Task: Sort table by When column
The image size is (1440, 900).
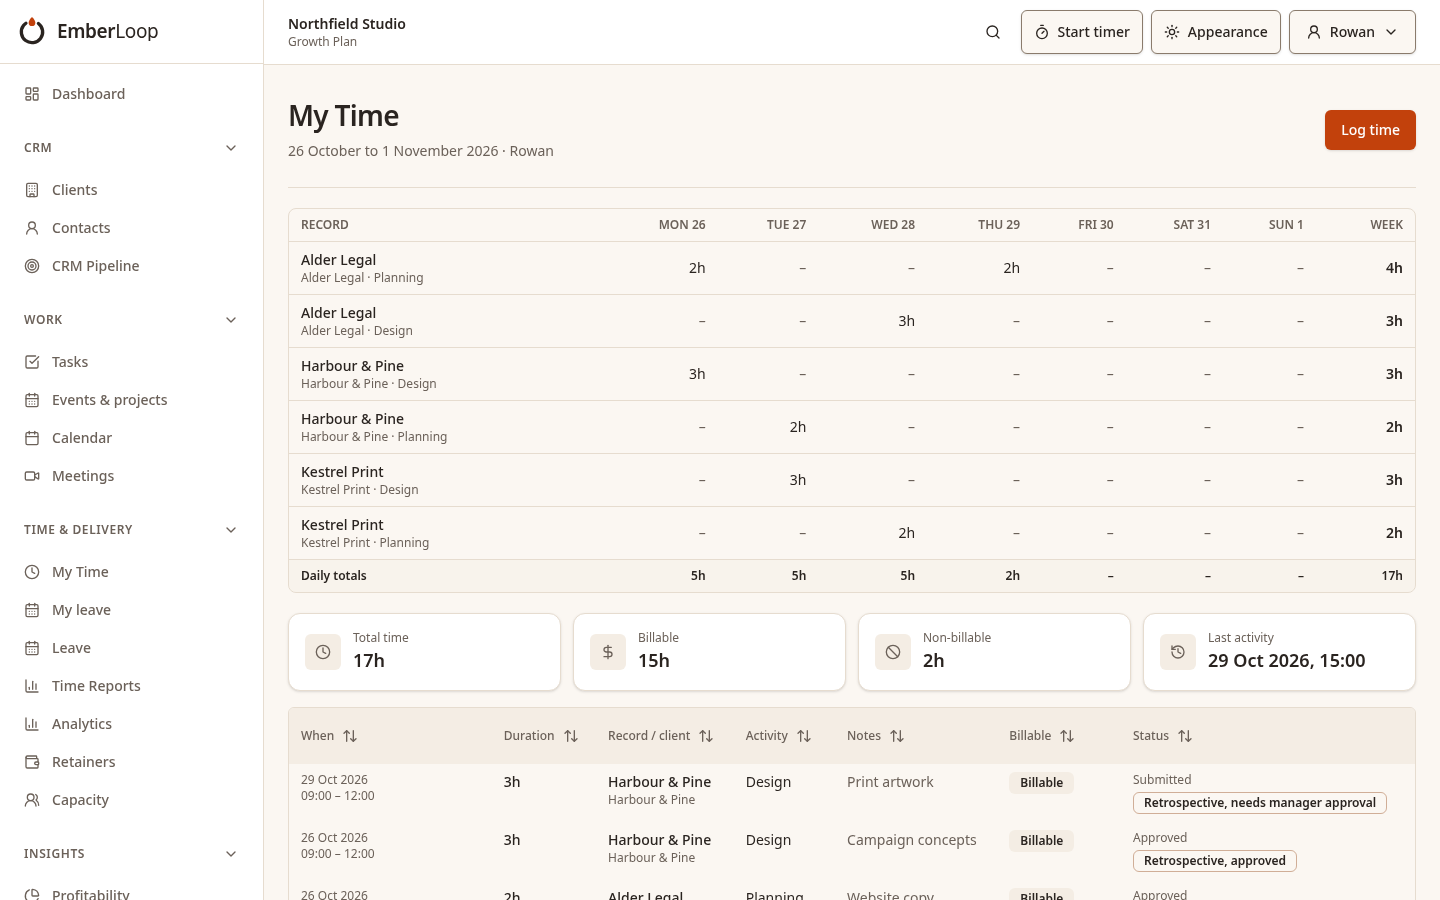Action: [x=329, y=736]
